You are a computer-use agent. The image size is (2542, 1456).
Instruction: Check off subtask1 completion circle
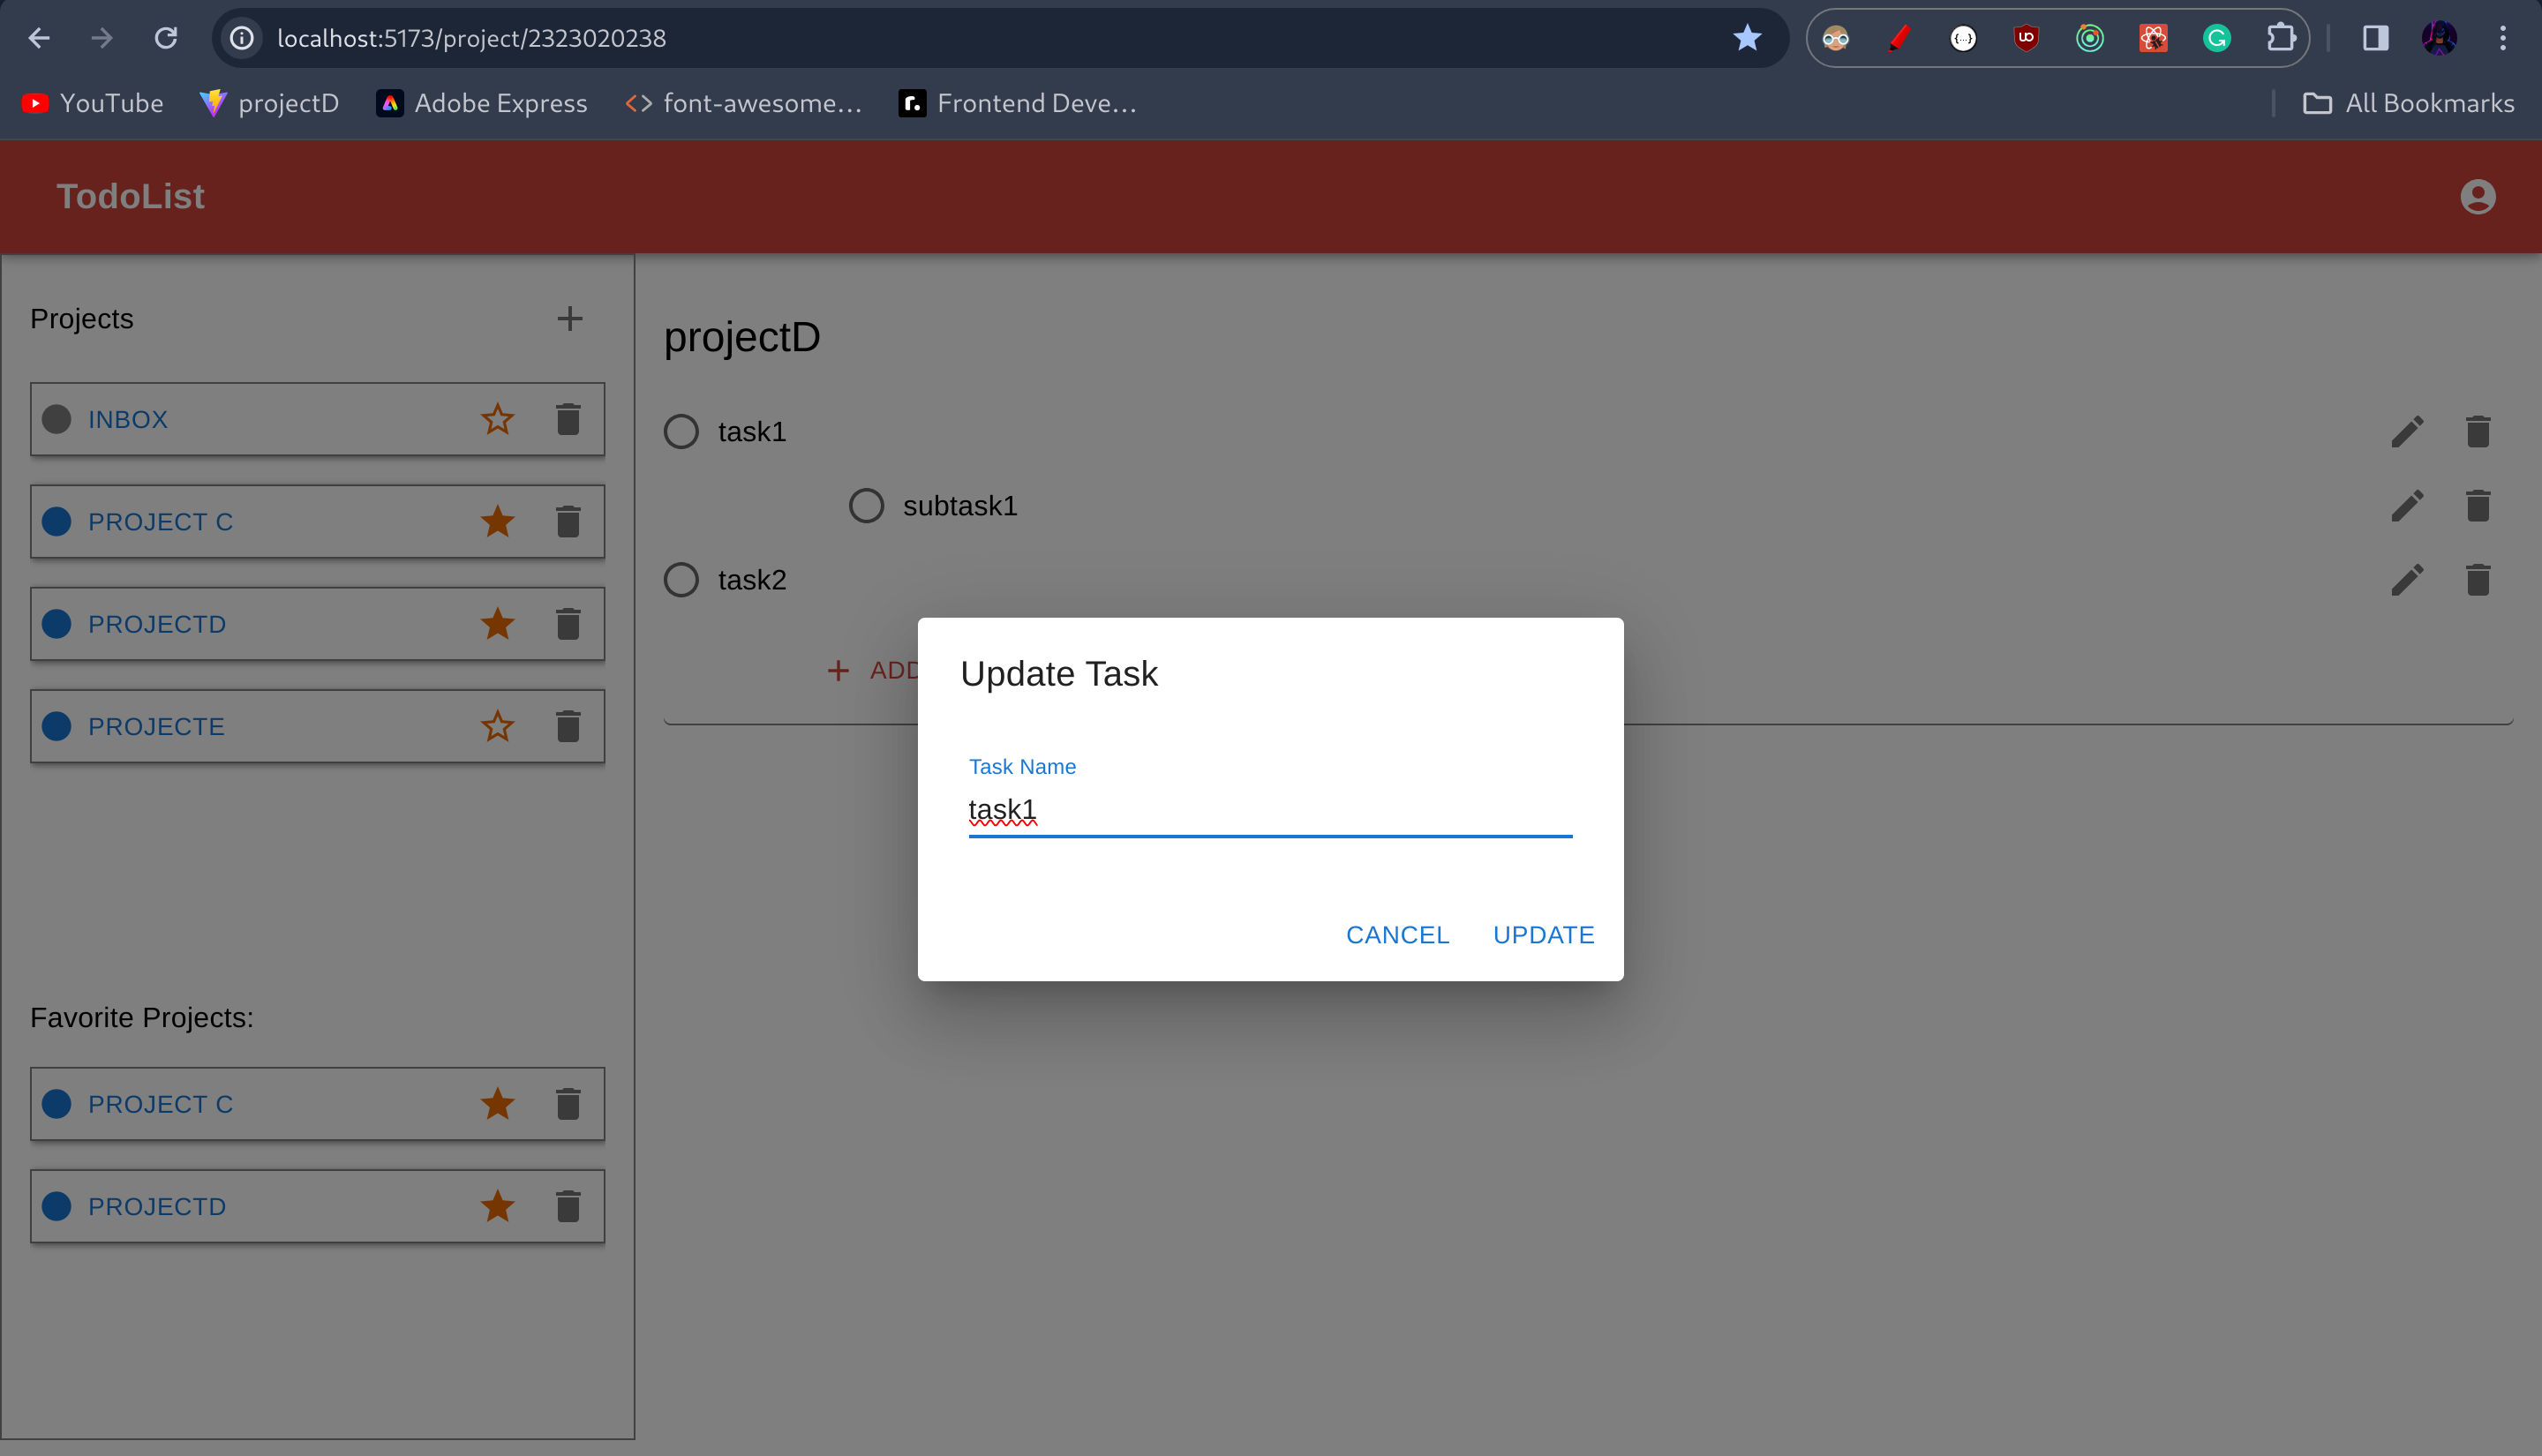(866, 505)
